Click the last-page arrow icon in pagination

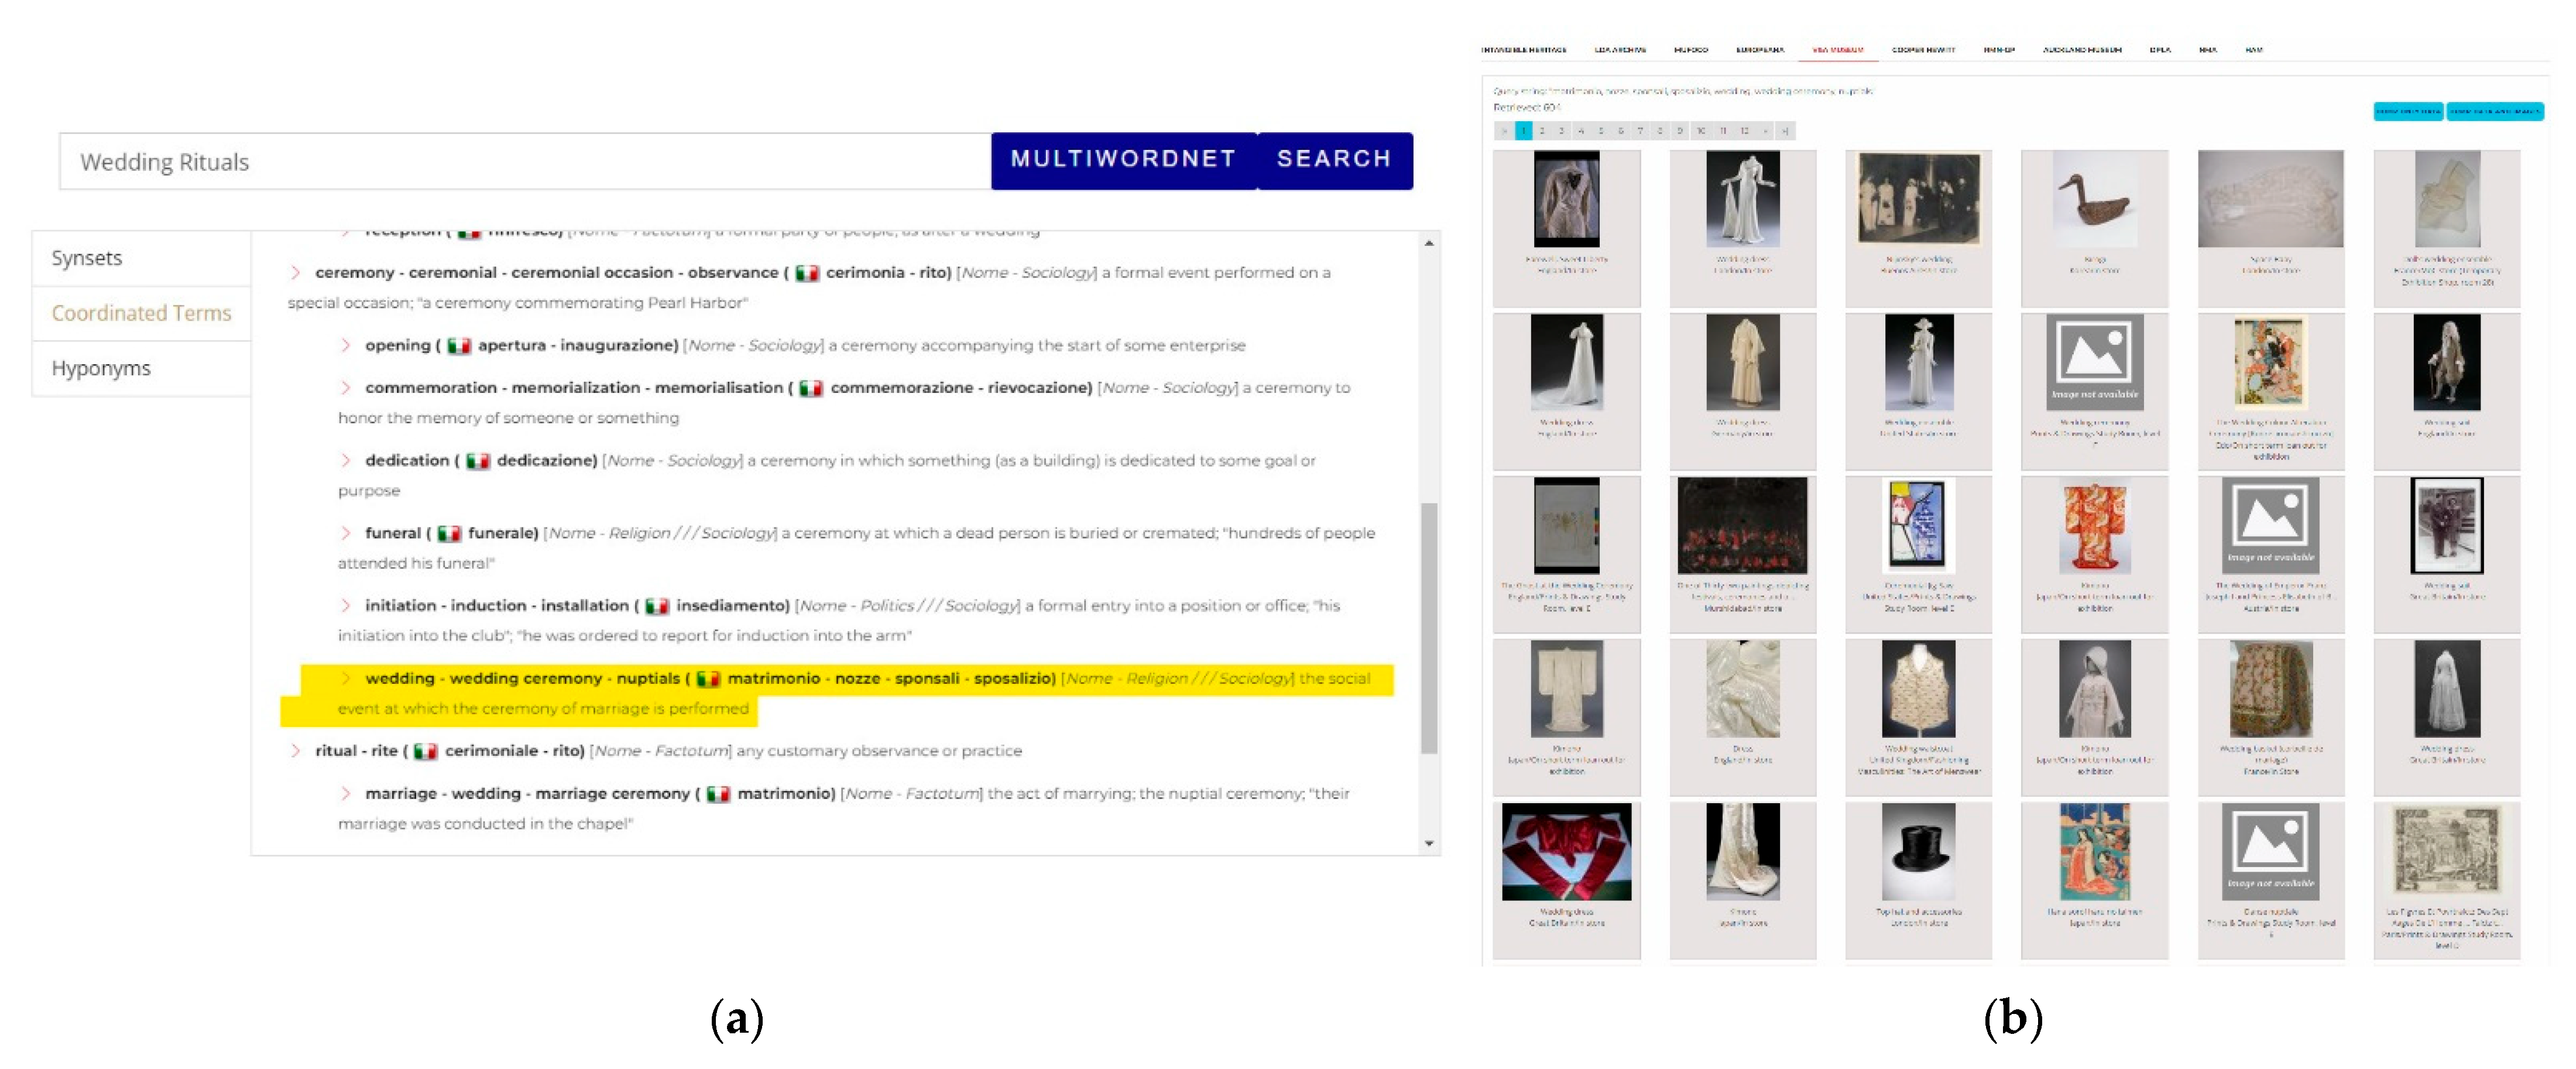[1785, 131]
